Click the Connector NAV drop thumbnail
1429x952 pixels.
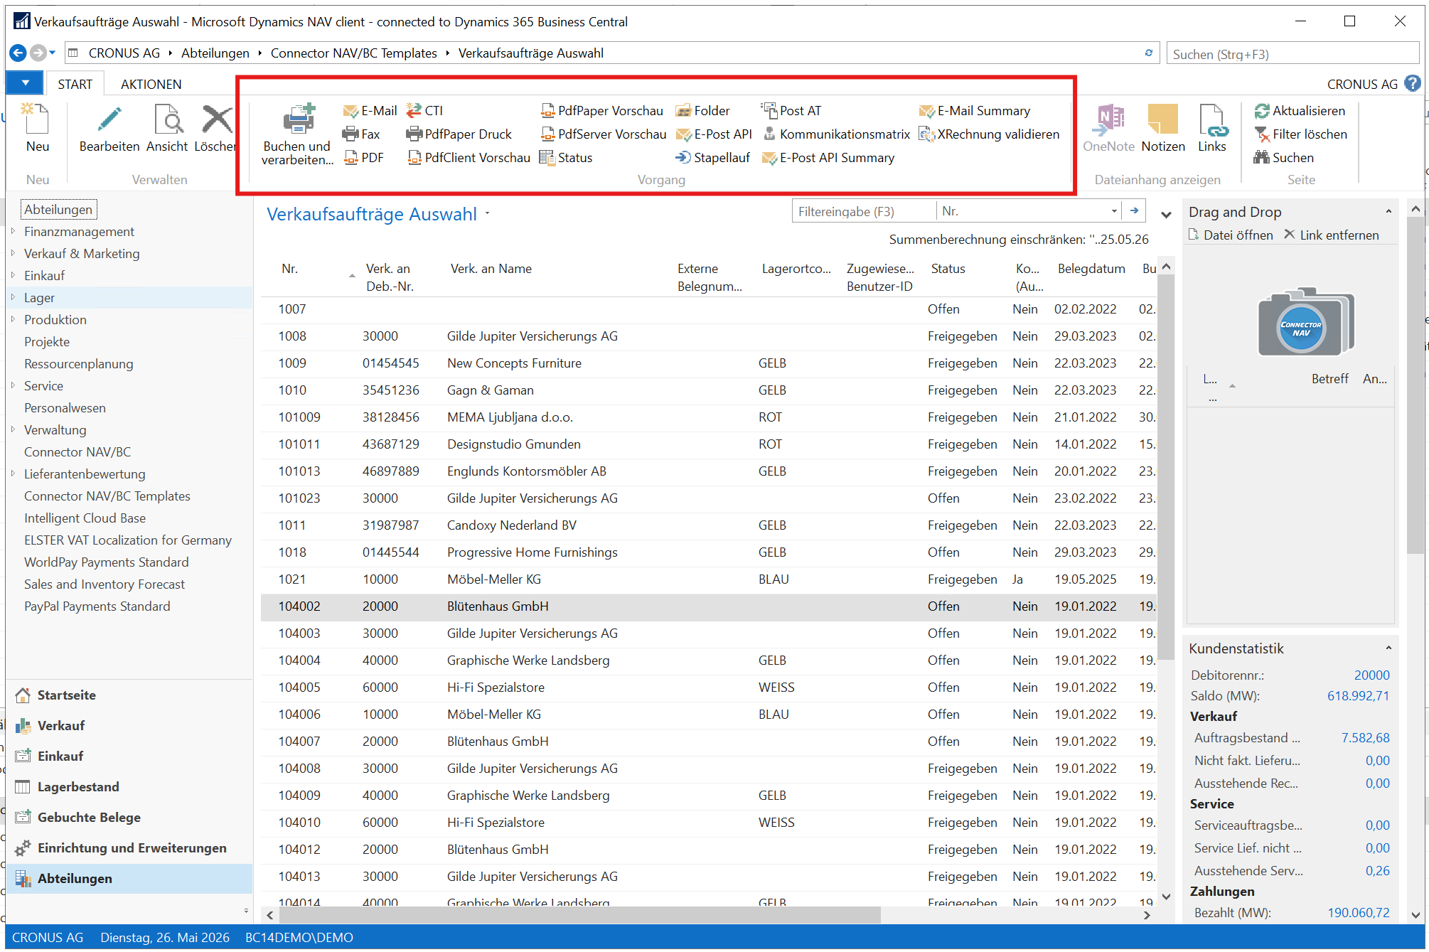point(1305,322)
